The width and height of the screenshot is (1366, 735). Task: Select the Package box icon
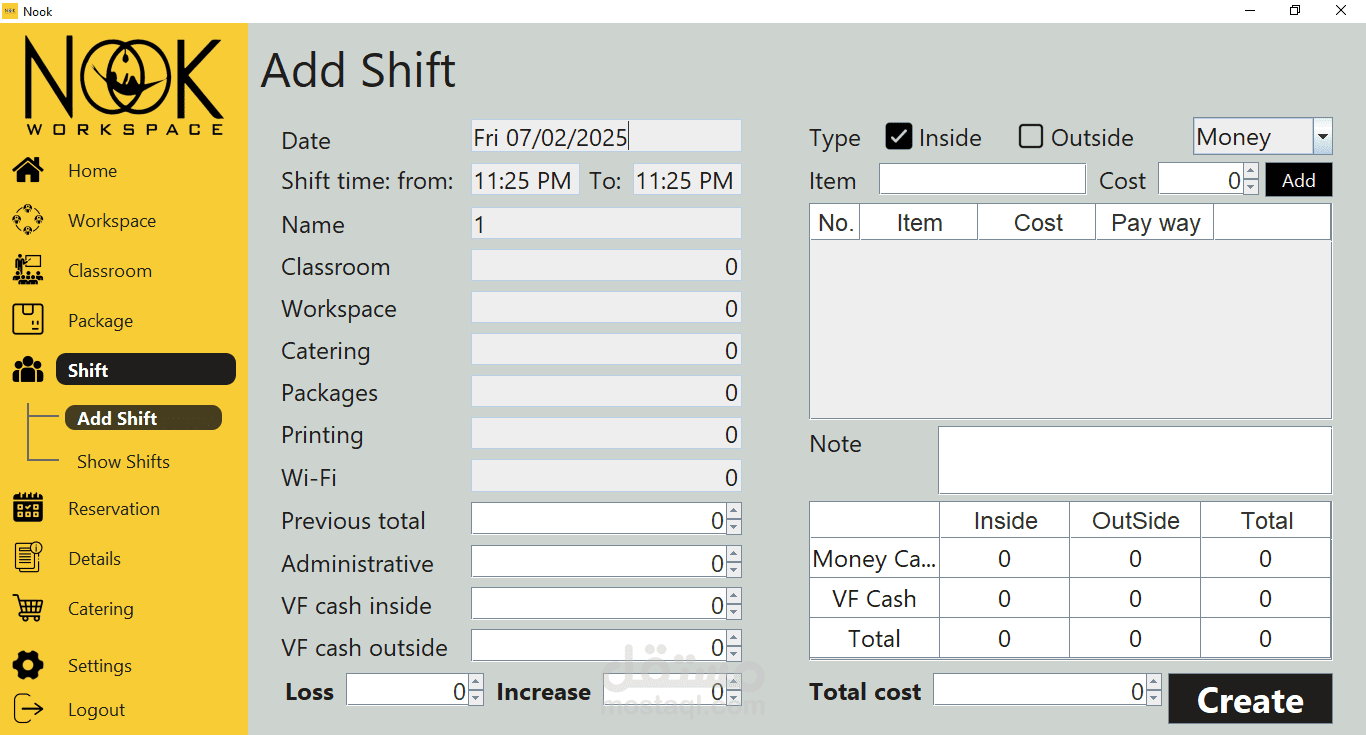point(28,320)
